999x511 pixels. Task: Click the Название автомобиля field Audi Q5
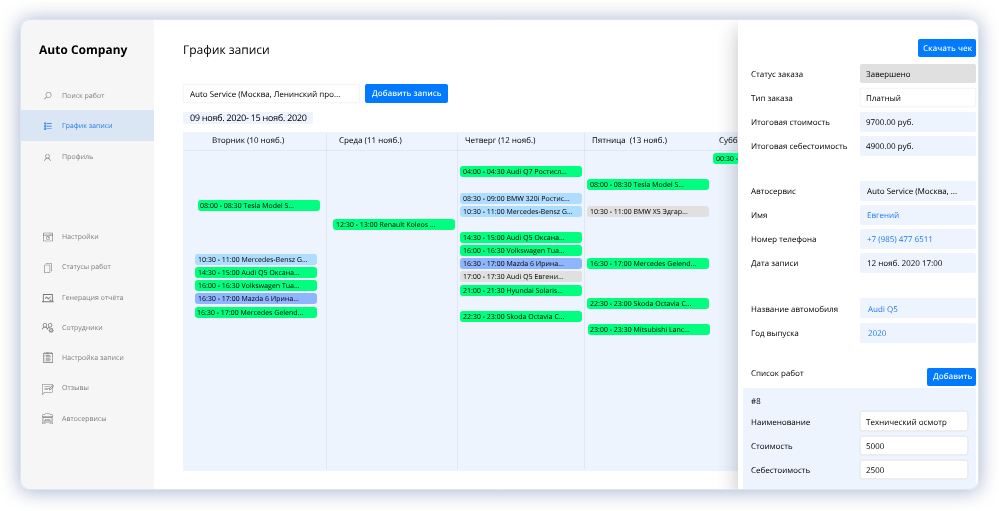point(917,309)
